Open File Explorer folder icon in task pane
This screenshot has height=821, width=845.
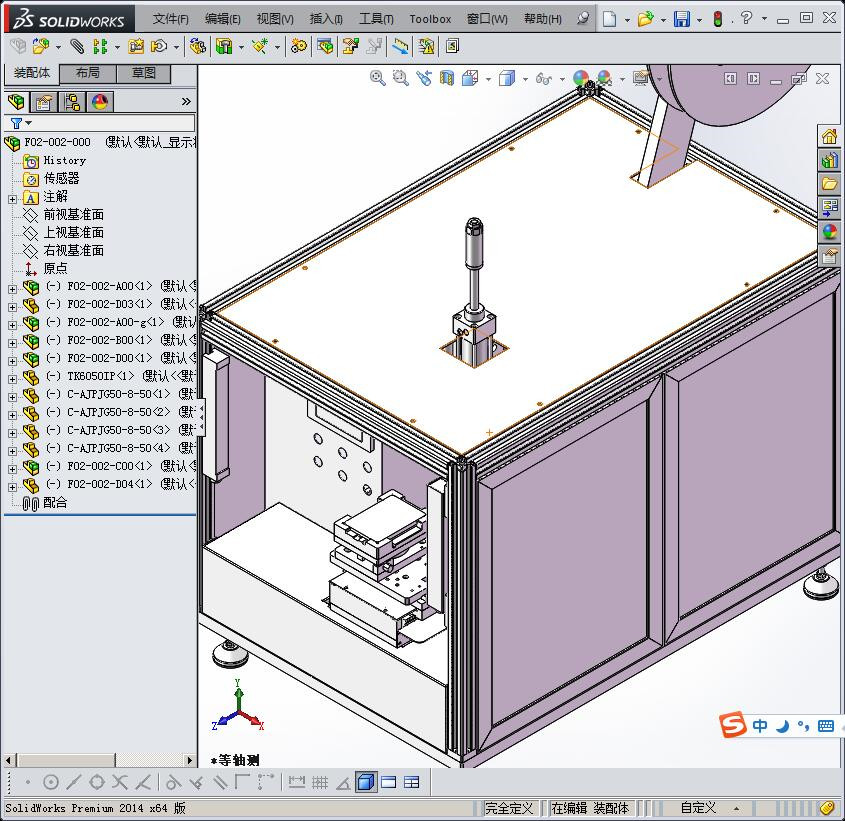point(829,184)
